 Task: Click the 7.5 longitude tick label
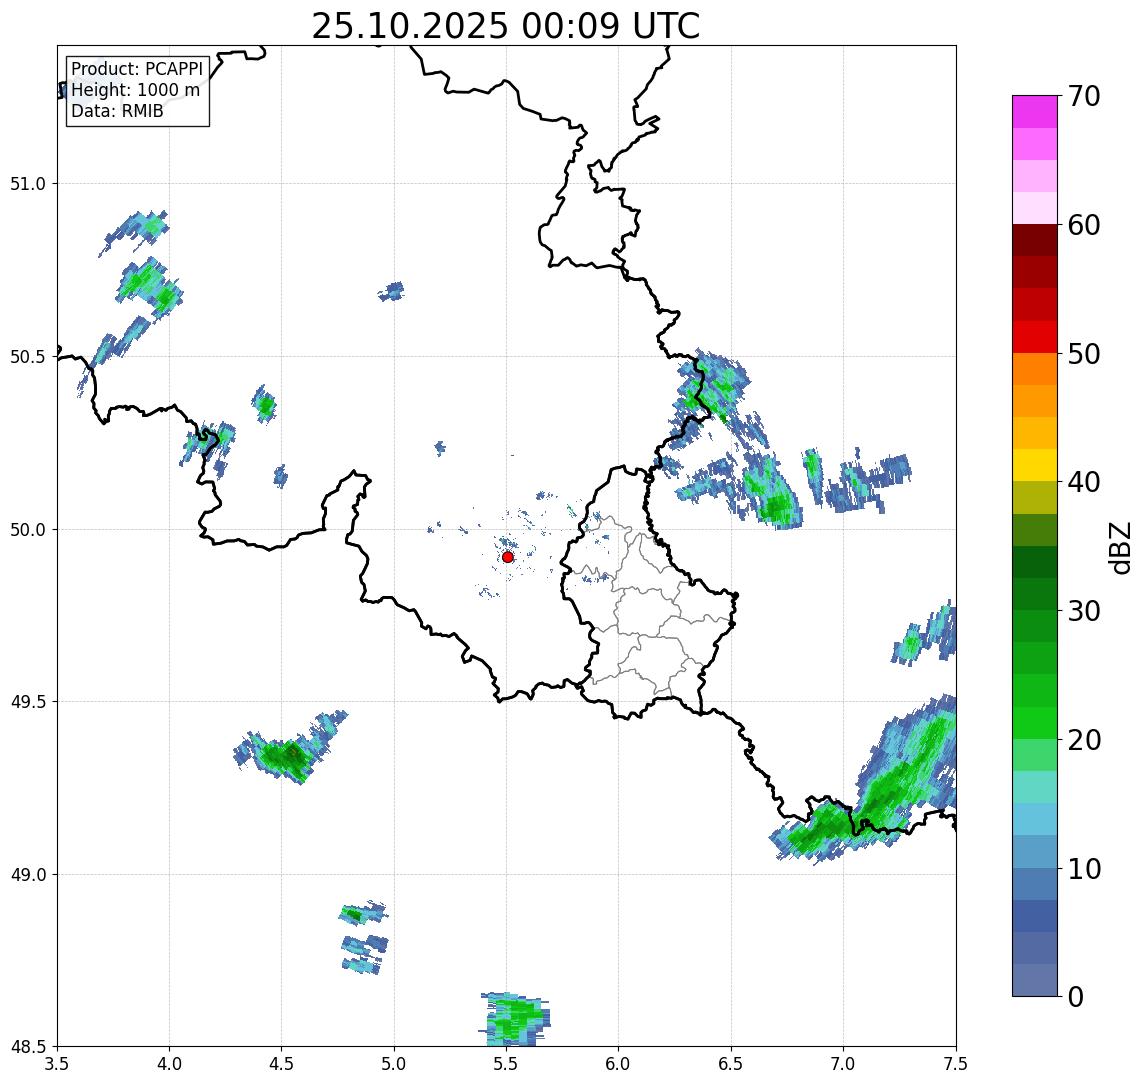tap(955, 1064)
